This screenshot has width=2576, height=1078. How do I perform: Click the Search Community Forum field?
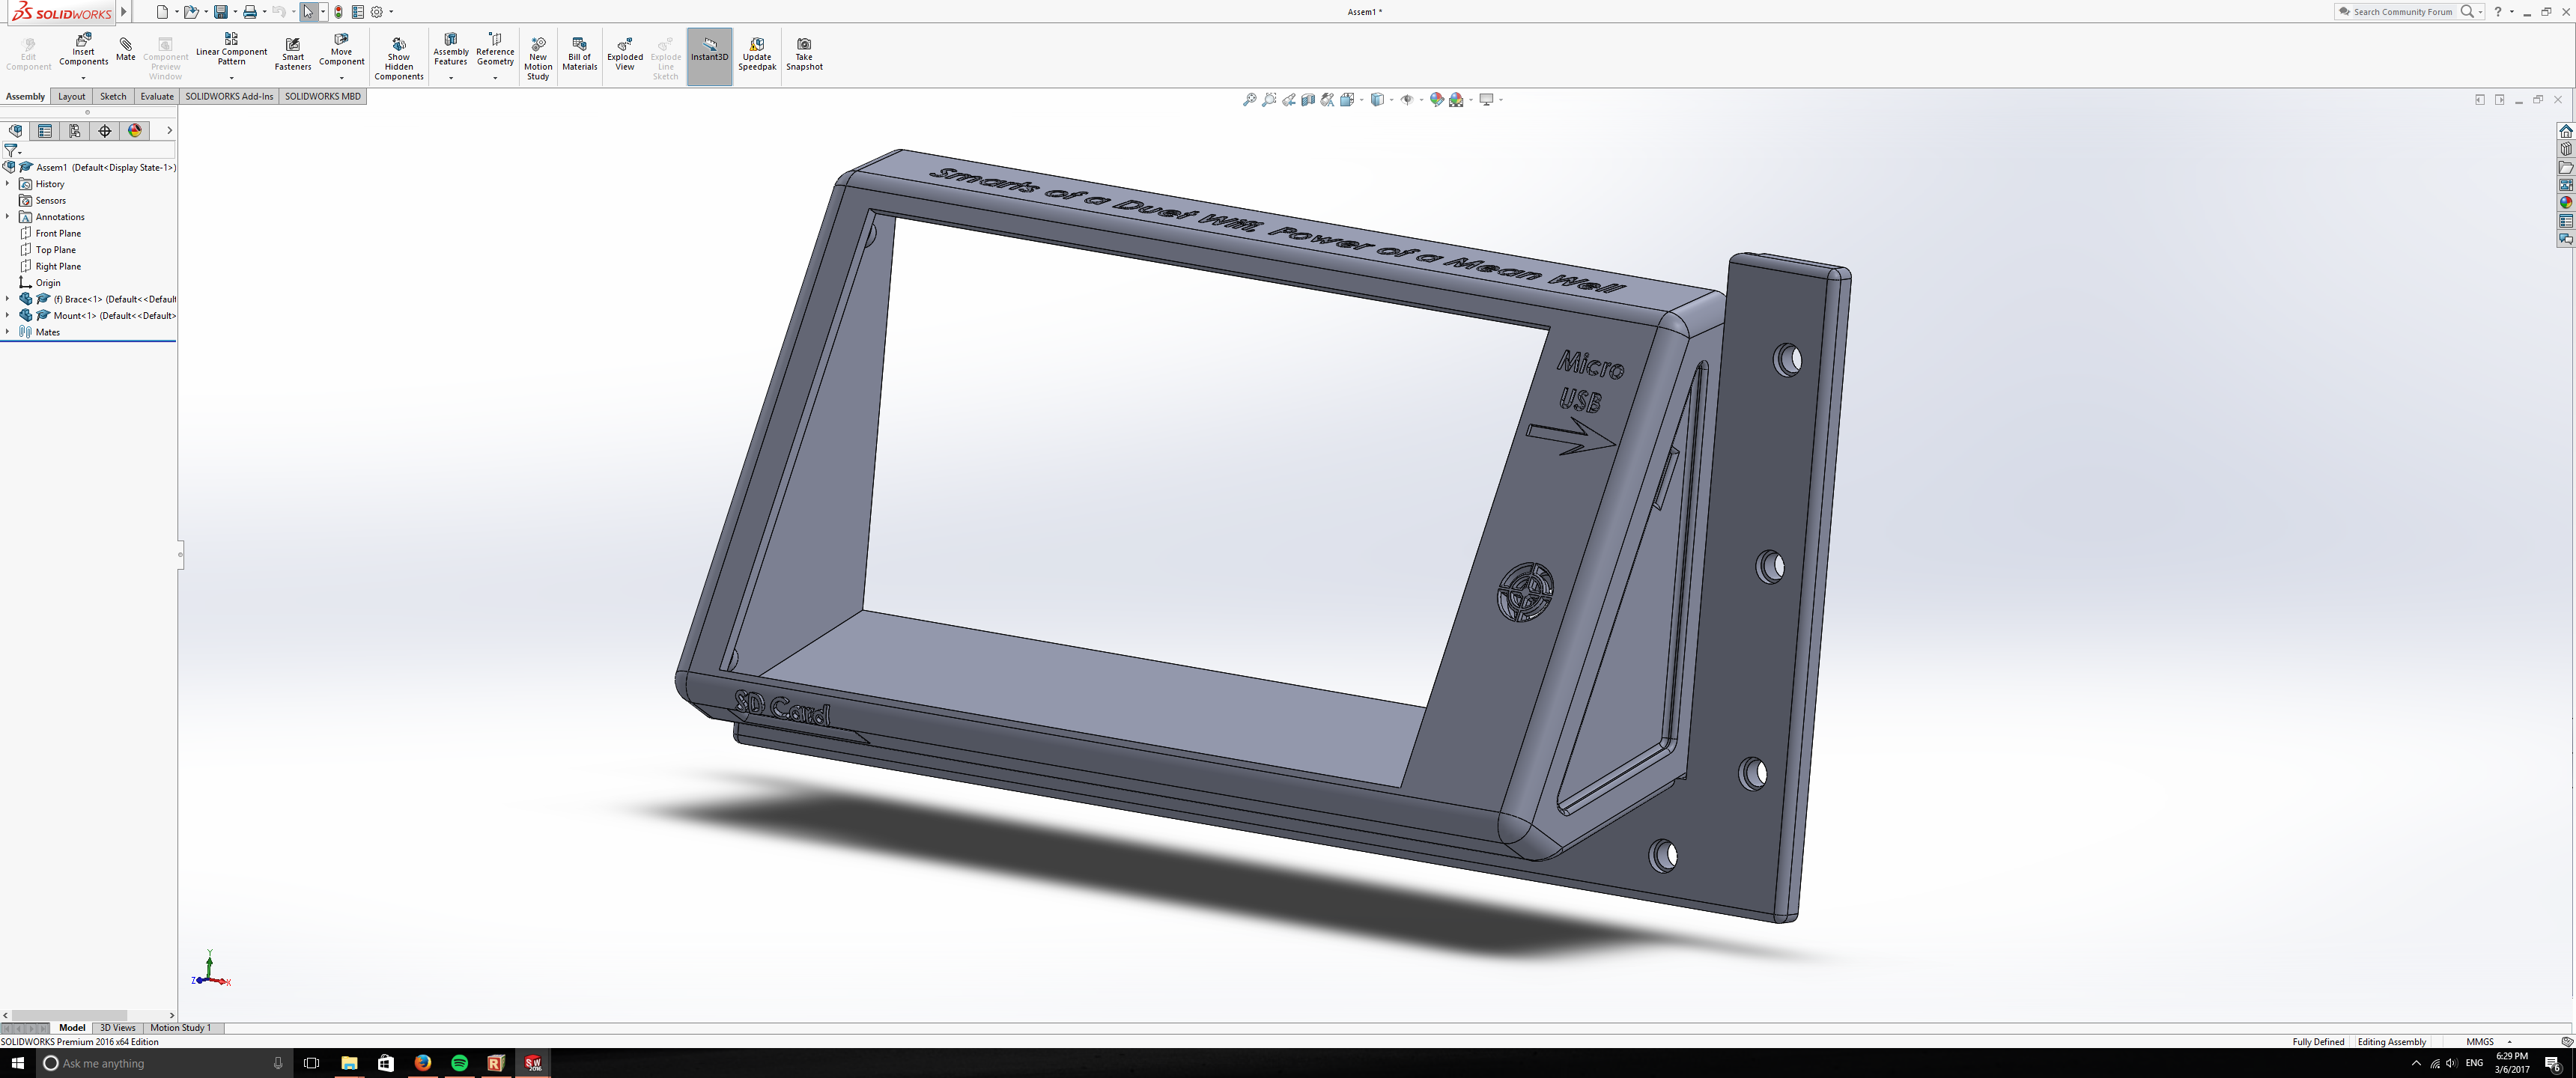click(x=2404, y=12)
